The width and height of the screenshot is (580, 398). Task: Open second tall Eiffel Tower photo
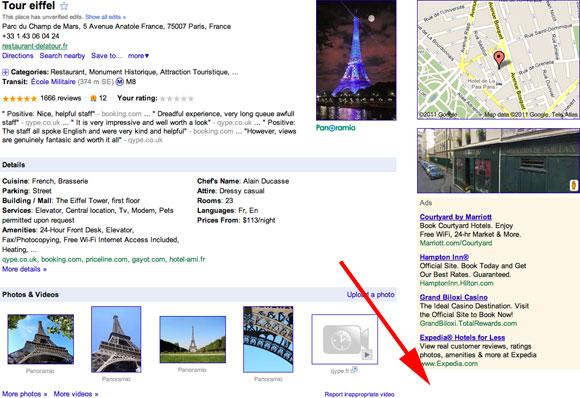pyautogui.click(x=116, y=339)
